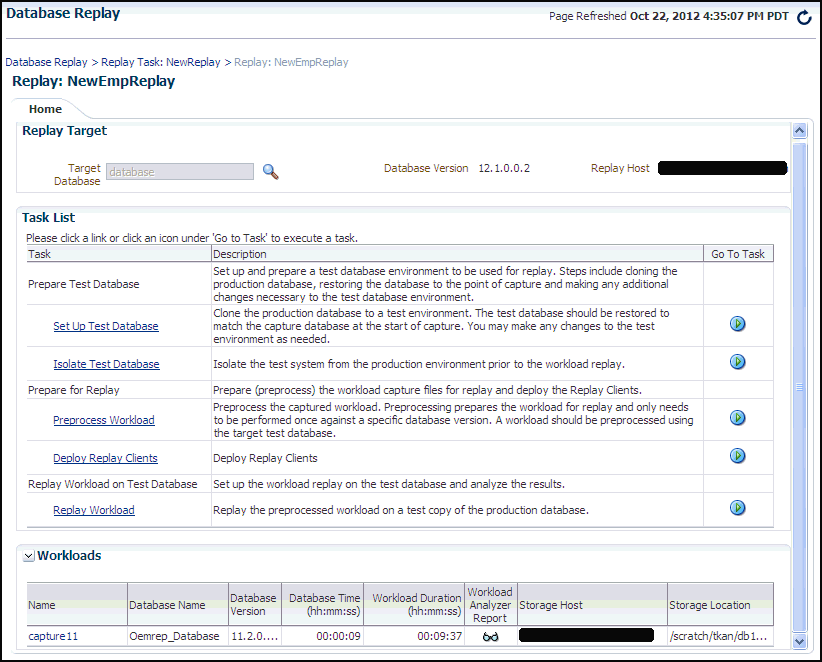Screen dimensions: 822x662
Task: Click inside the Target Database input field
Action: [x=178, y=171]
